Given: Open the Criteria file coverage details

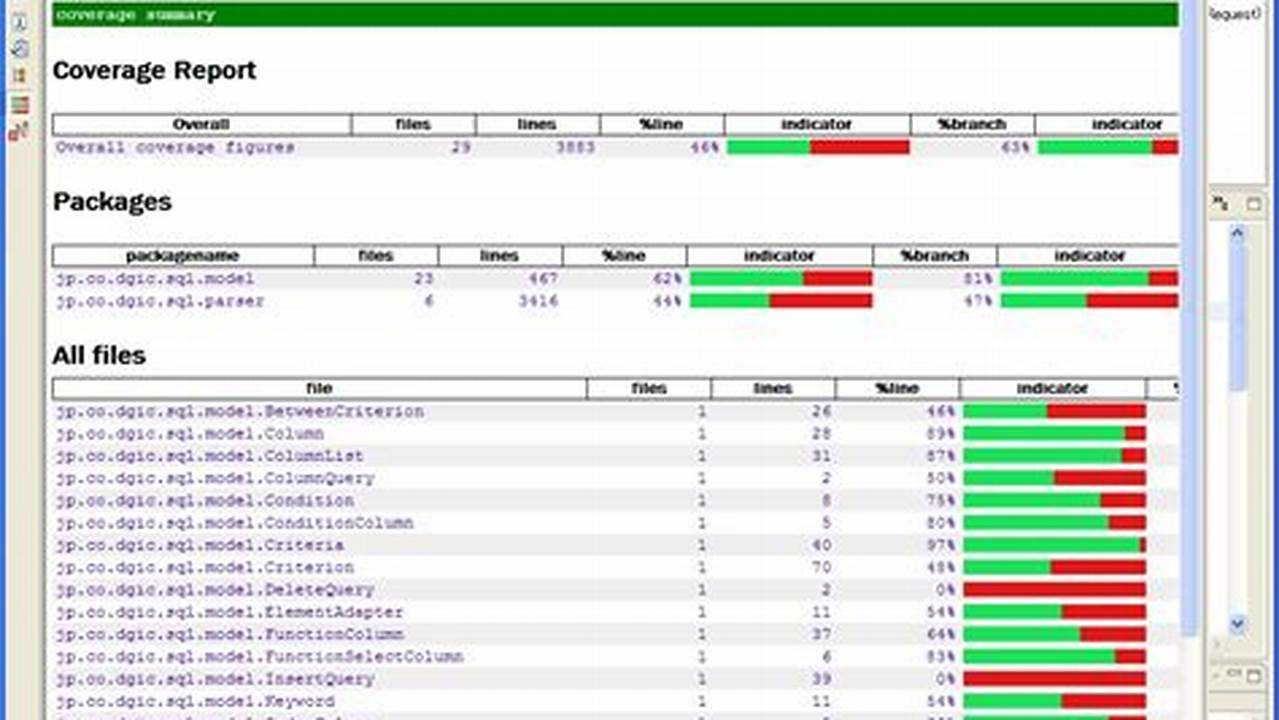Looking at the screenshot, I should click(199, 545).
